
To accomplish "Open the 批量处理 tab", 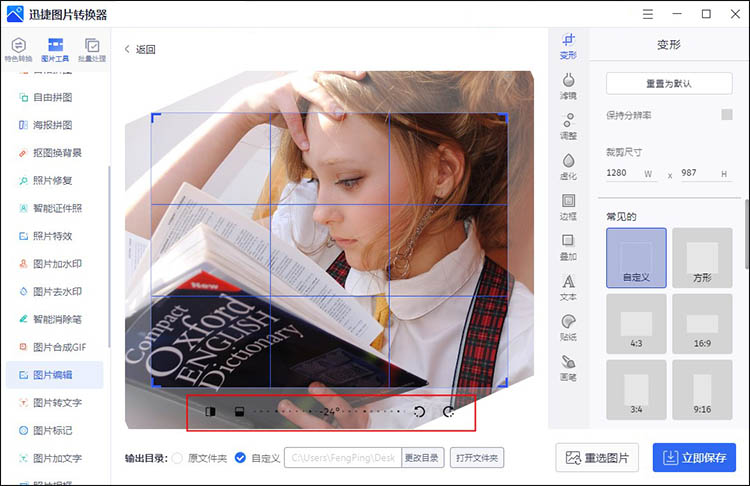I will point(92,50).
